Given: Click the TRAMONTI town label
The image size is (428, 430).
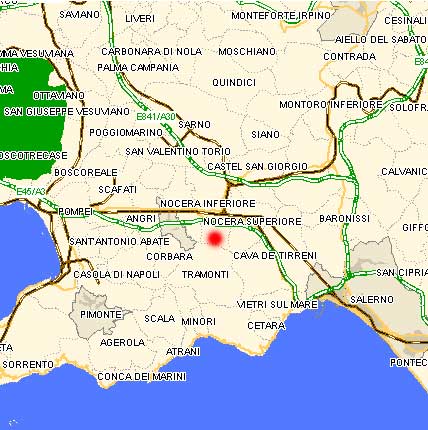Looking at the screenshot, I should (205, 275).
